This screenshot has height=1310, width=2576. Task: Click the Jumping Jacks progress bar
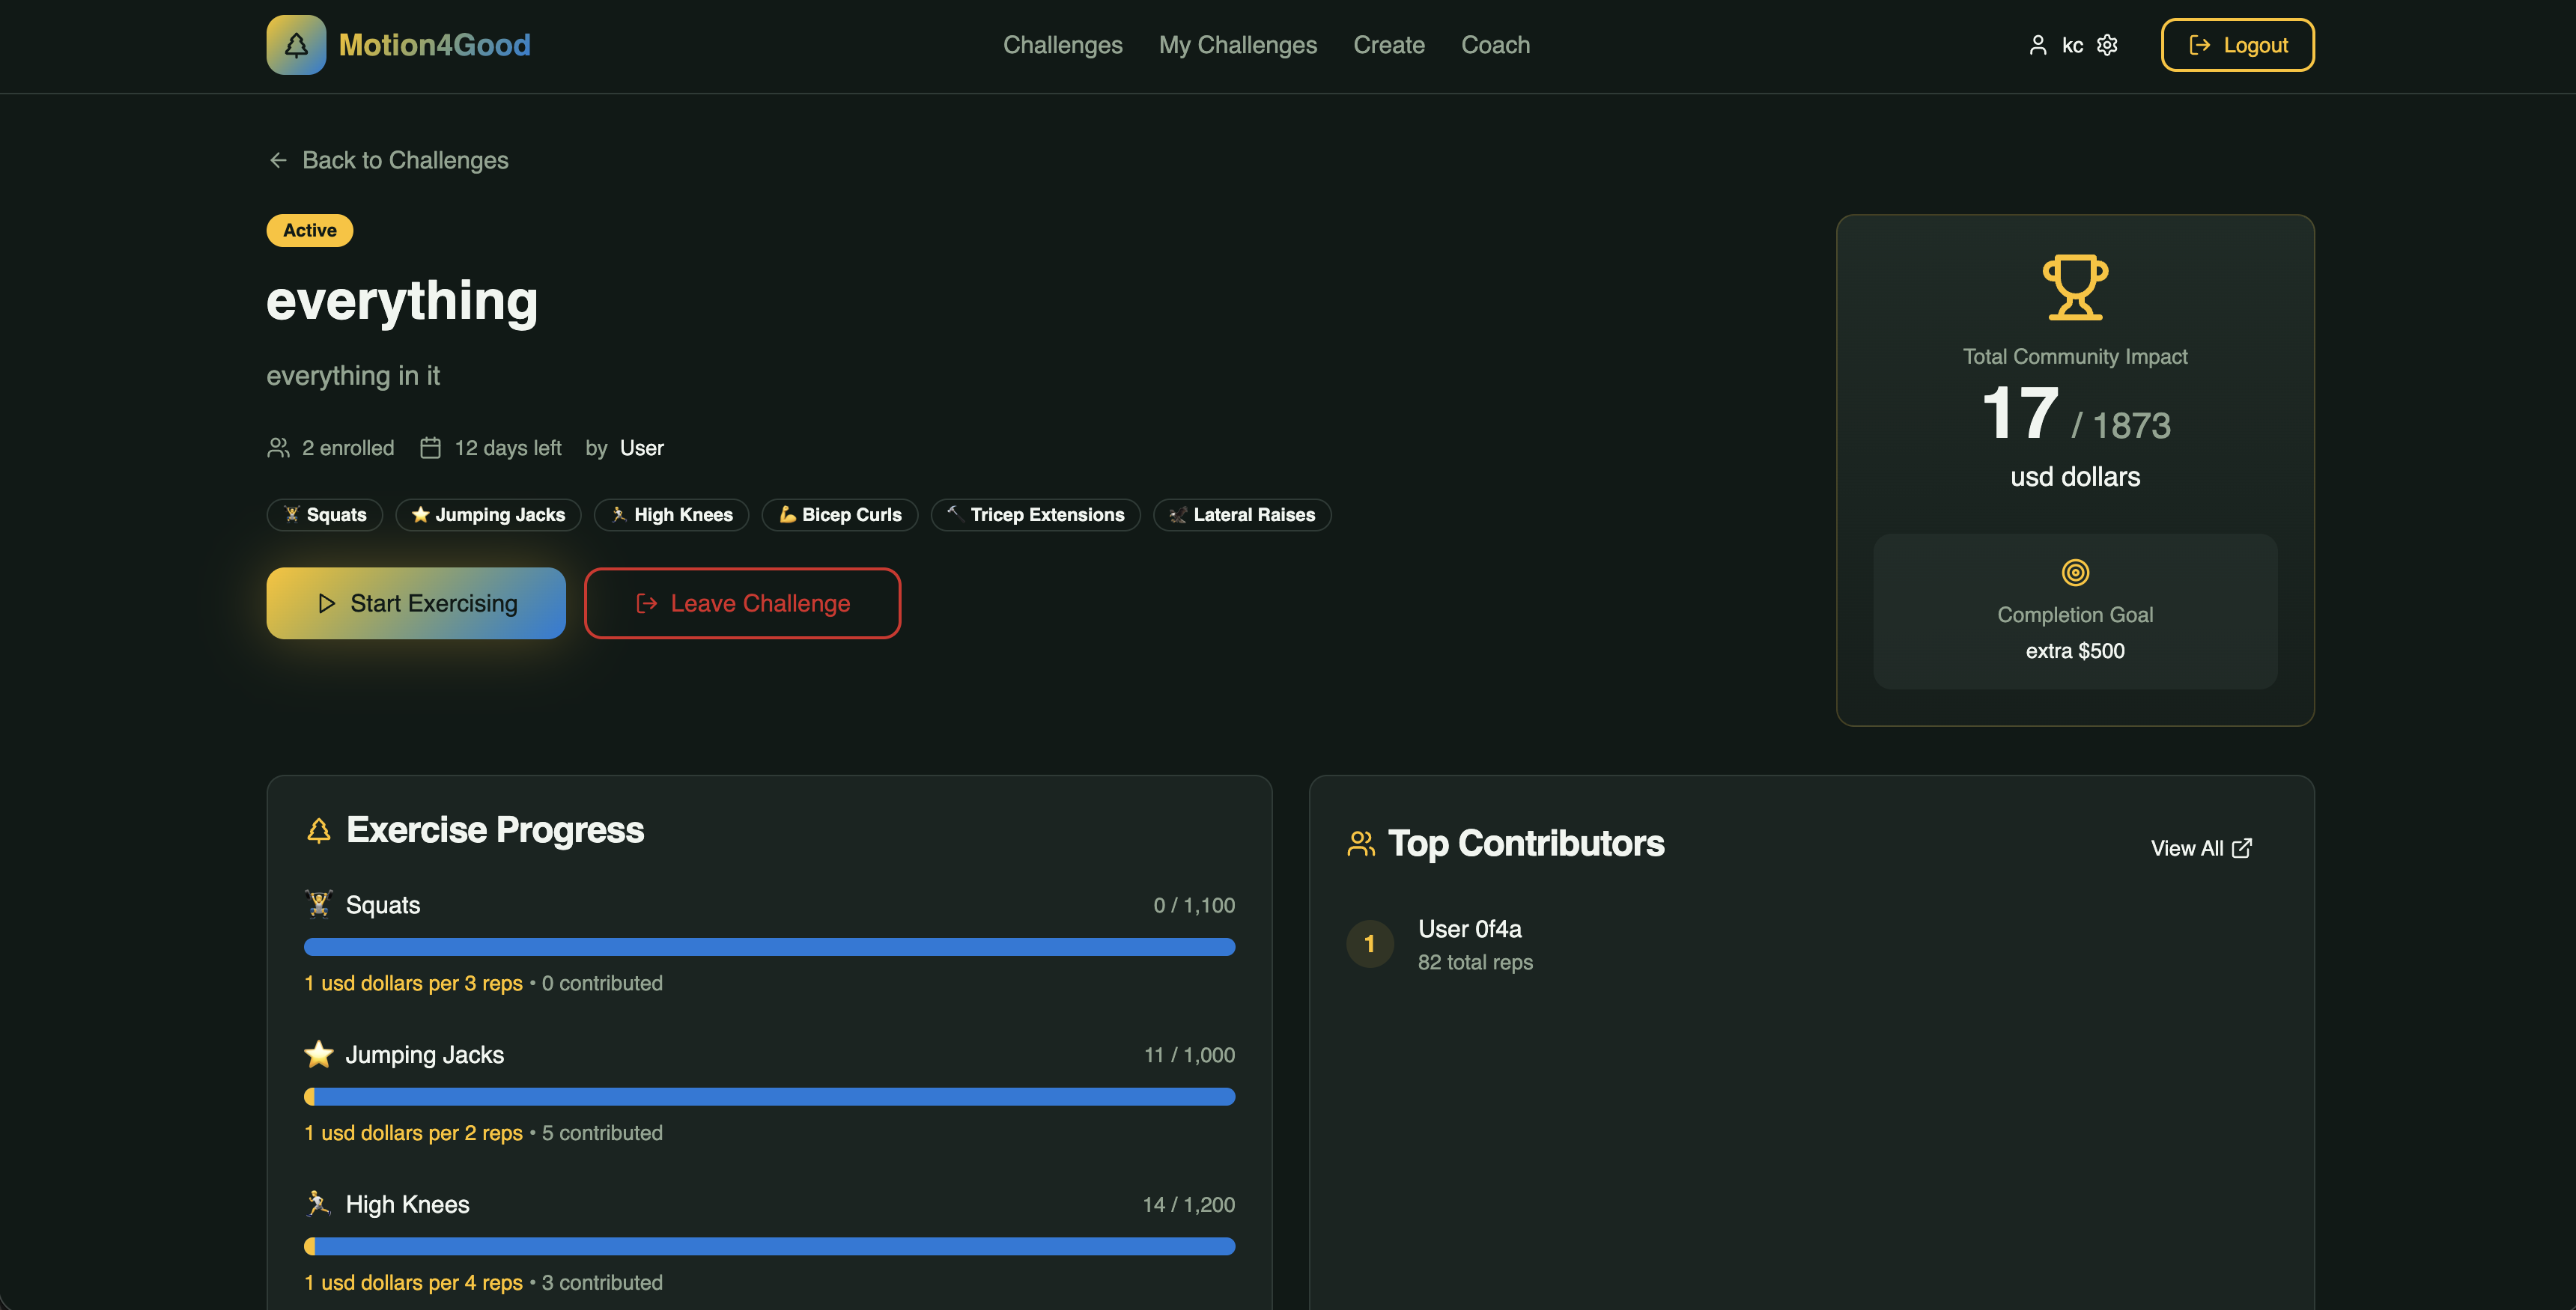[769, 1097]
